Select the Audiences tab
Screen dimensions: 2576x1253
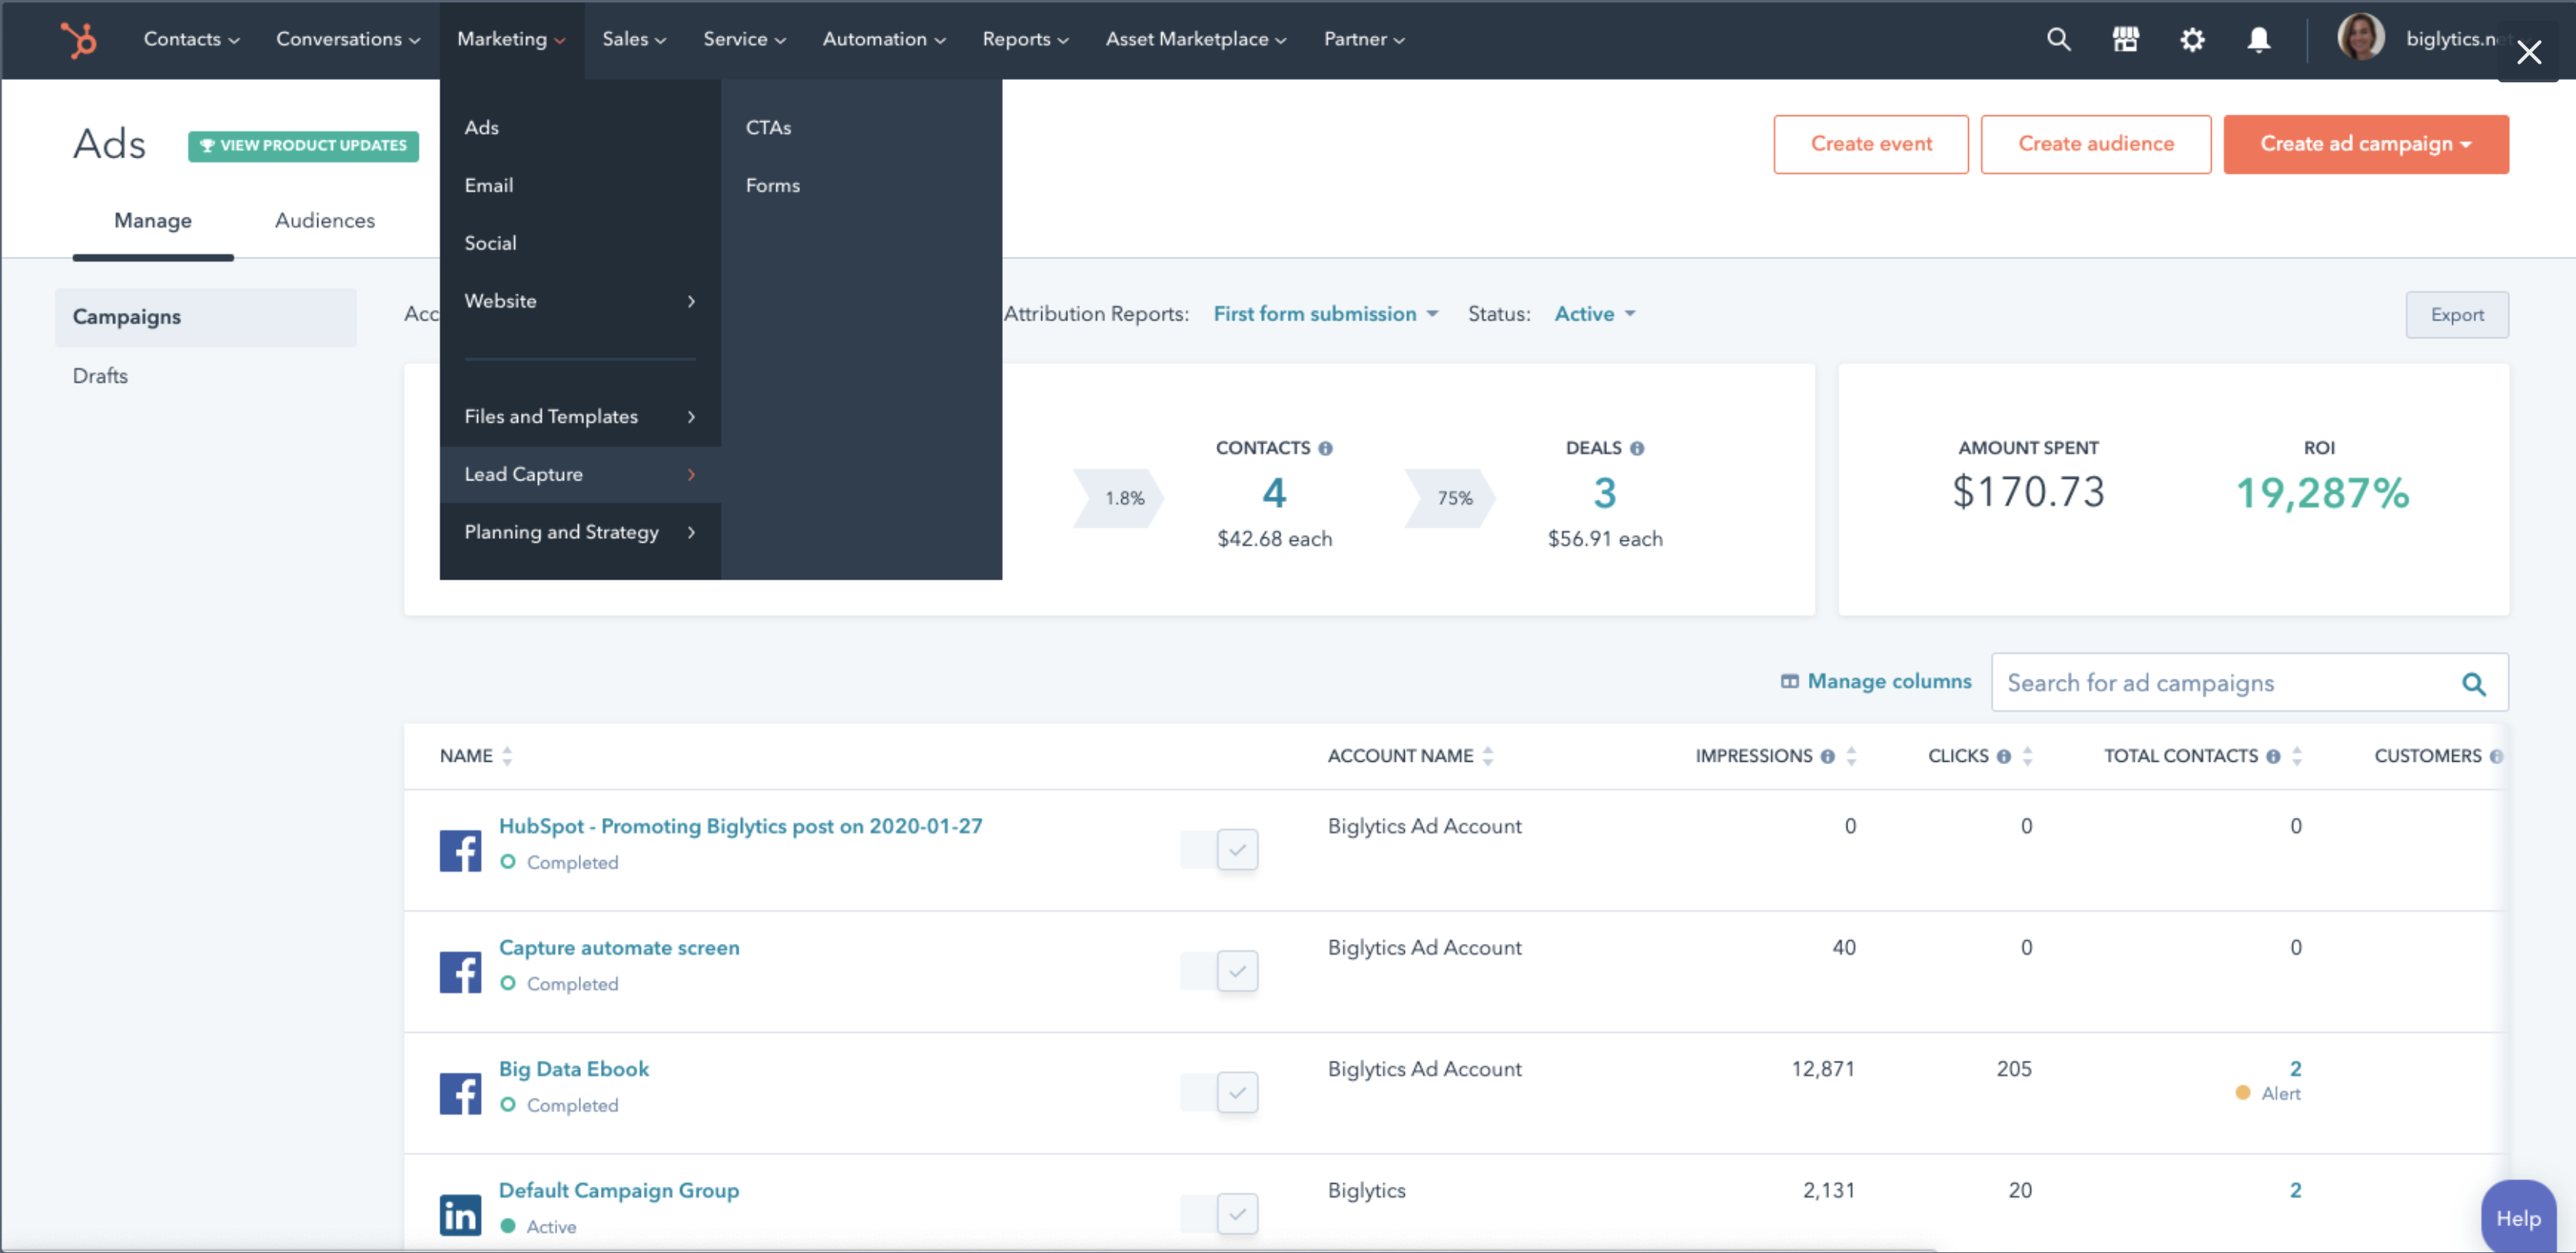coord(324,221)
